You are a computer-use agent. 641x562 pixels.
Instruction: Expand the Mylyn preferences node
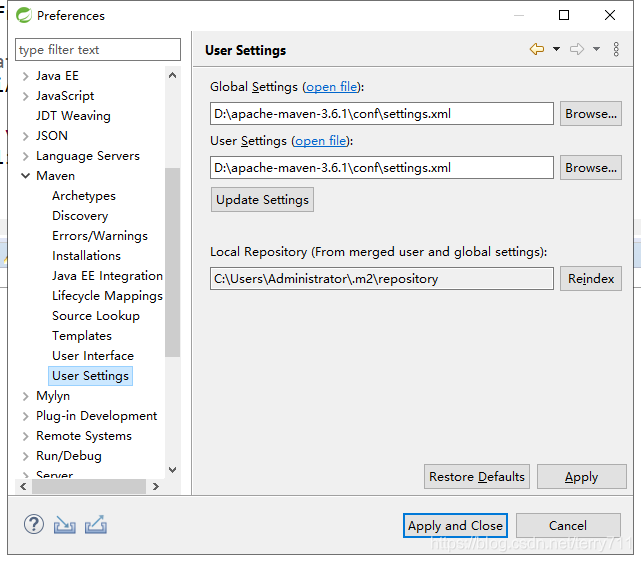tap(26, 396)
